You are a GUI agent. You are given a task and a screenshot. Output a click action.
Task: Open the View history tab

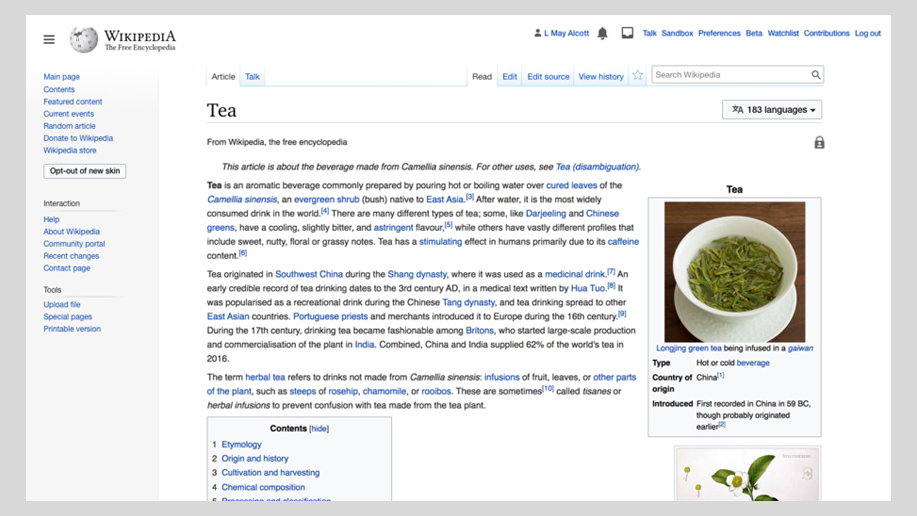601,77
